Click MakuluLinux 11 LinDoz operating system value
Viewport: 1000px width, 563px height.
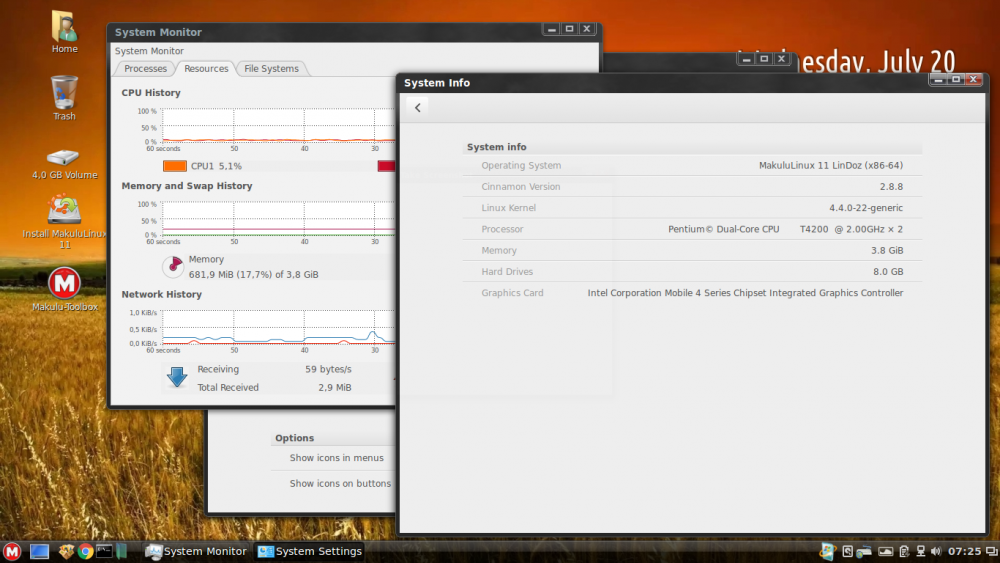click(x=830, y=165)
